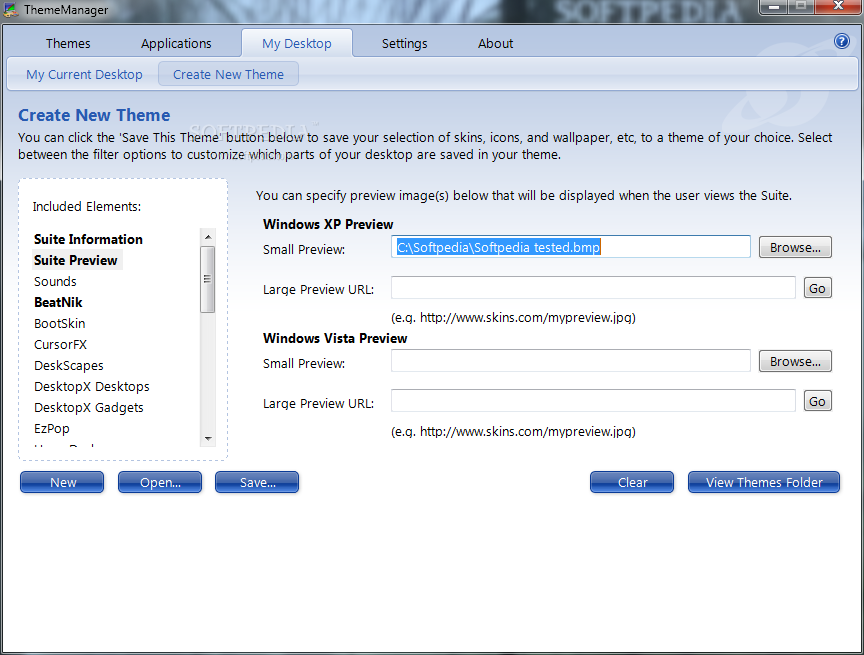Click Go for Windows XP preview URL

817,288
